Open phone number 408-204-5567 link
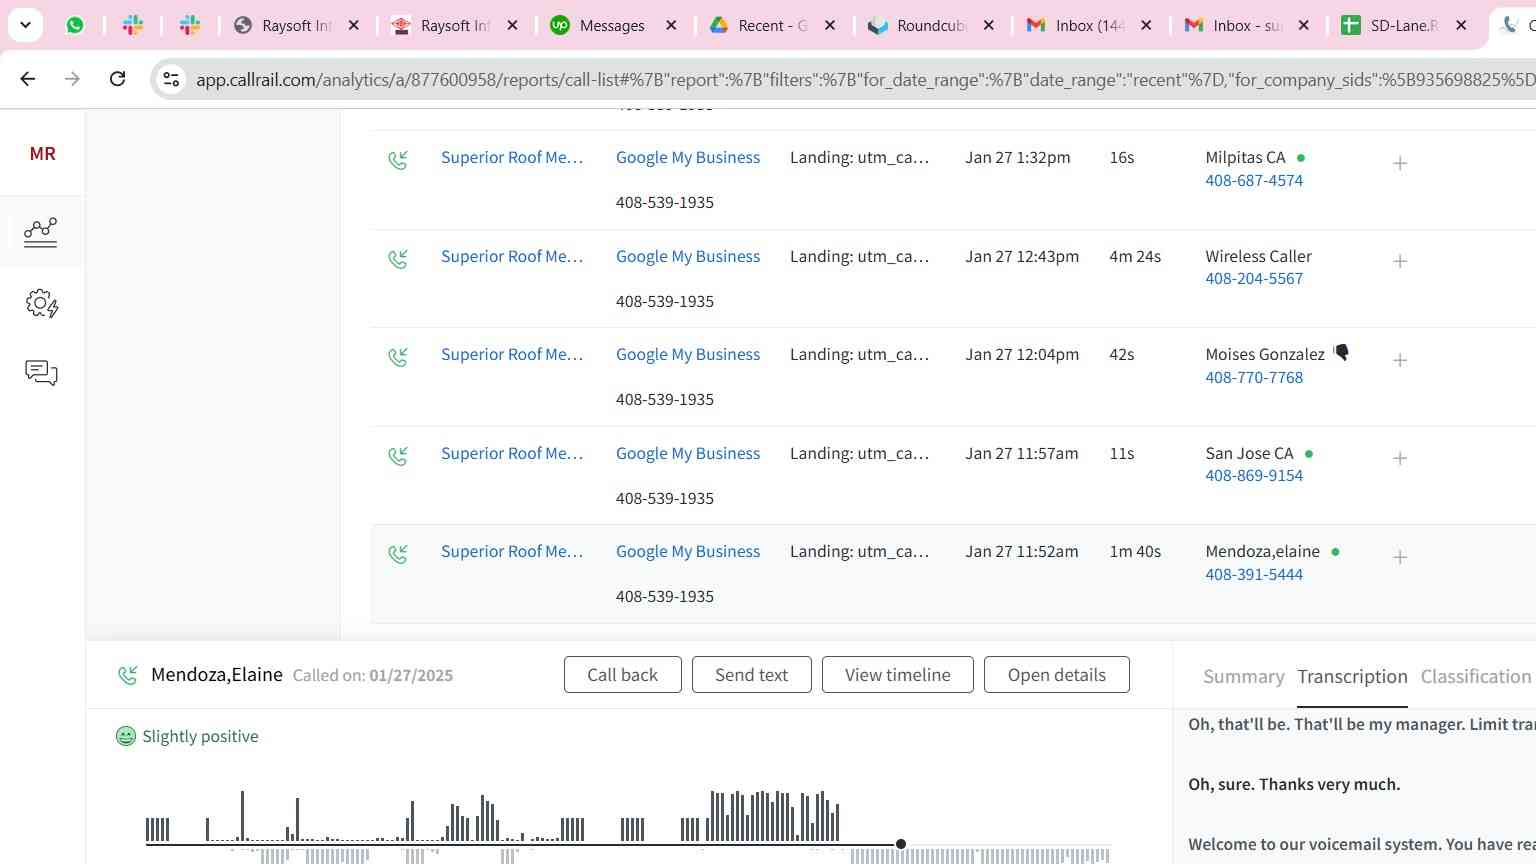 coord(1254,279)
